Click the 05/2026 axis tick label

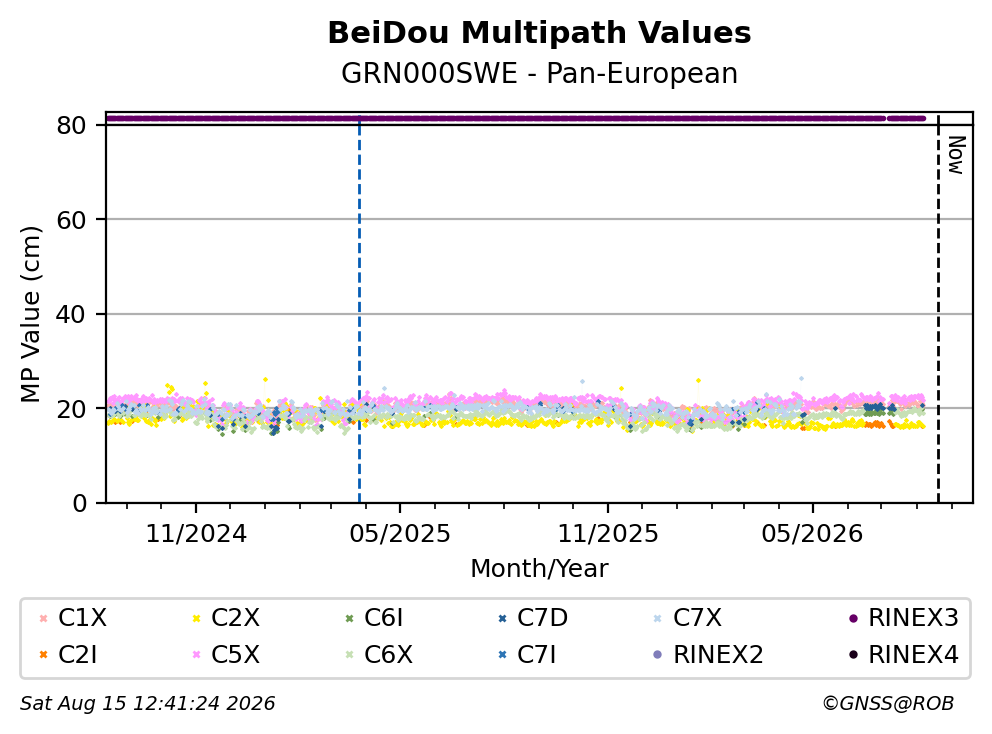pyautogui.click(x=812, y=534)
